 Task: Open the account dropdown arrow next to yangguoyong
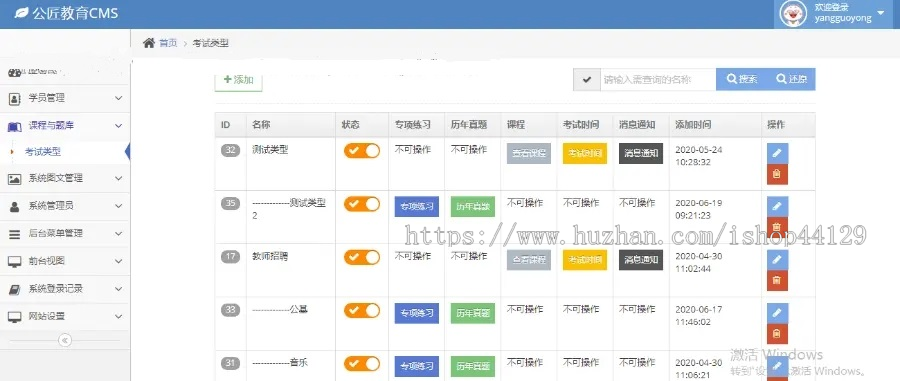pos(881,12)
